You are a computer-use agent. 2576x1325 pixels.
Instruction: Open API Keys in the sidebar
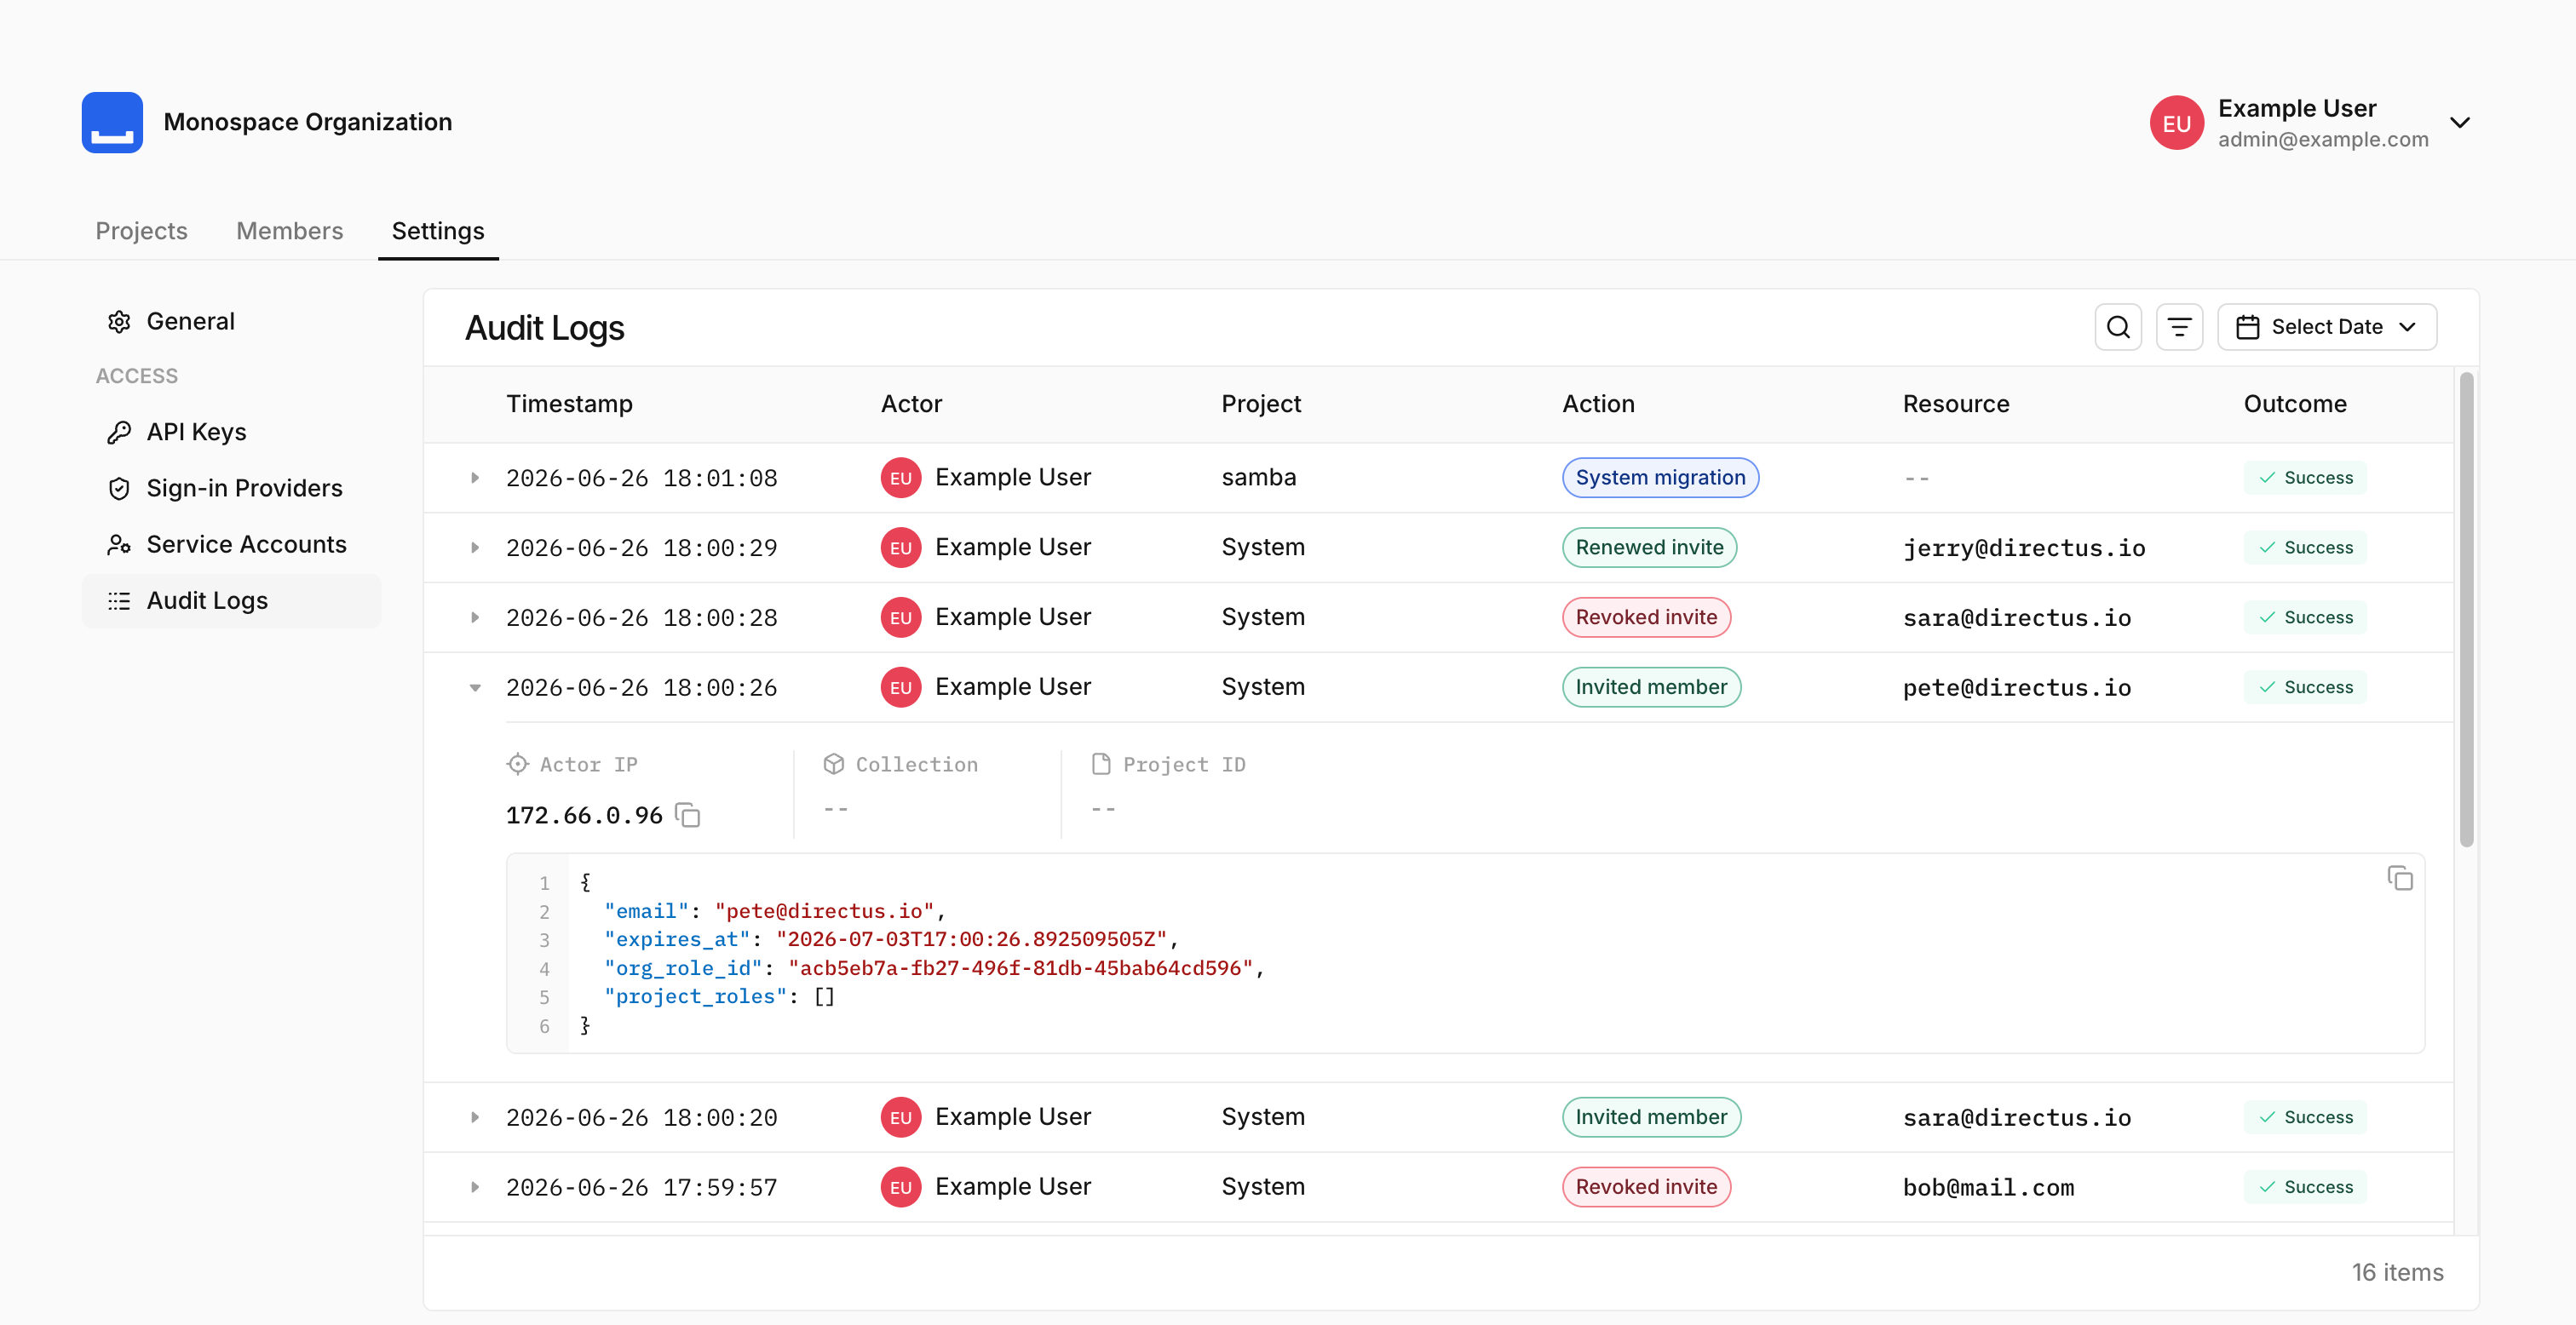pos(231,432)
